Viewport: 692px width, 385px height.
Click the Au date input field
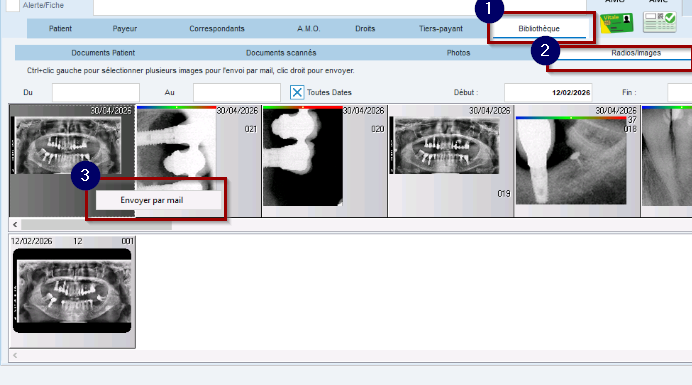pos(237,93)
